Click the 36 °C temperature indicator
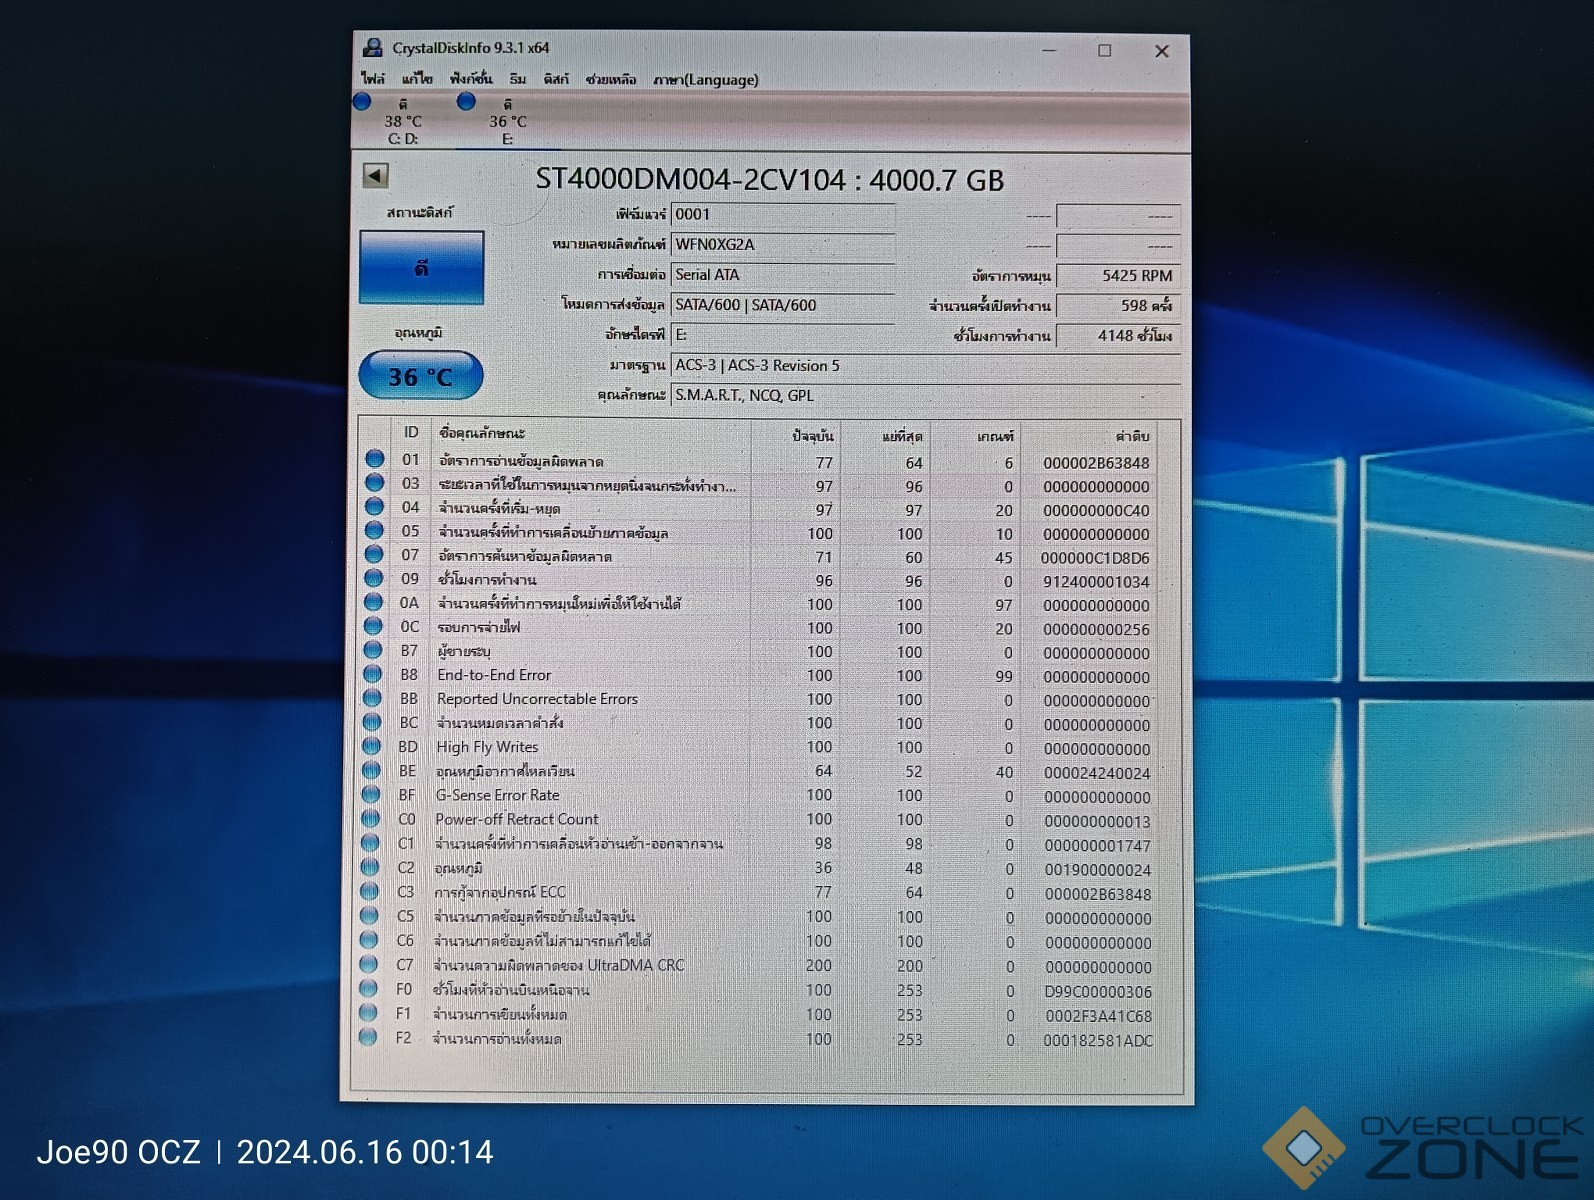 click(x=420, y=376)
